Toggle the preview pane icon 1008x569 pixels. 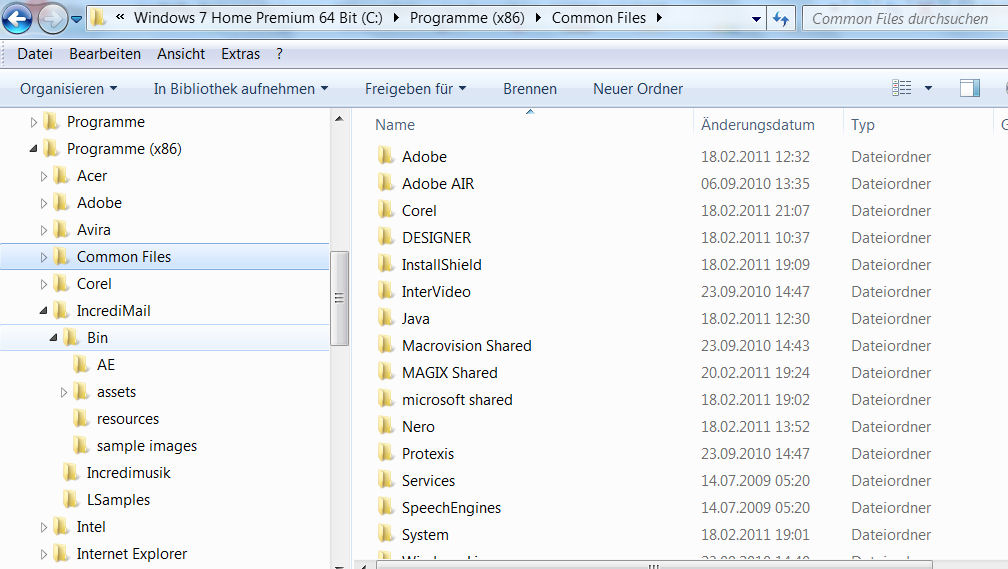969,88
